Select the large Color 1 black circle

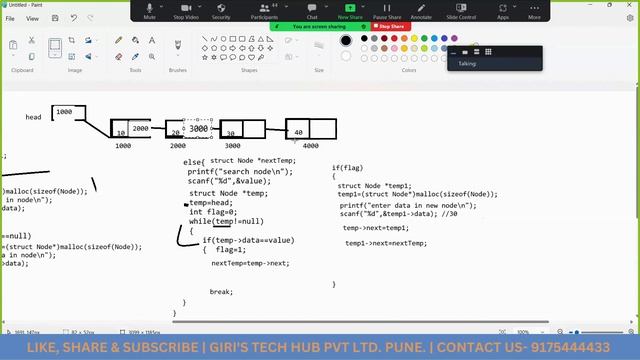pyautogui.click(x=346, y=40)
